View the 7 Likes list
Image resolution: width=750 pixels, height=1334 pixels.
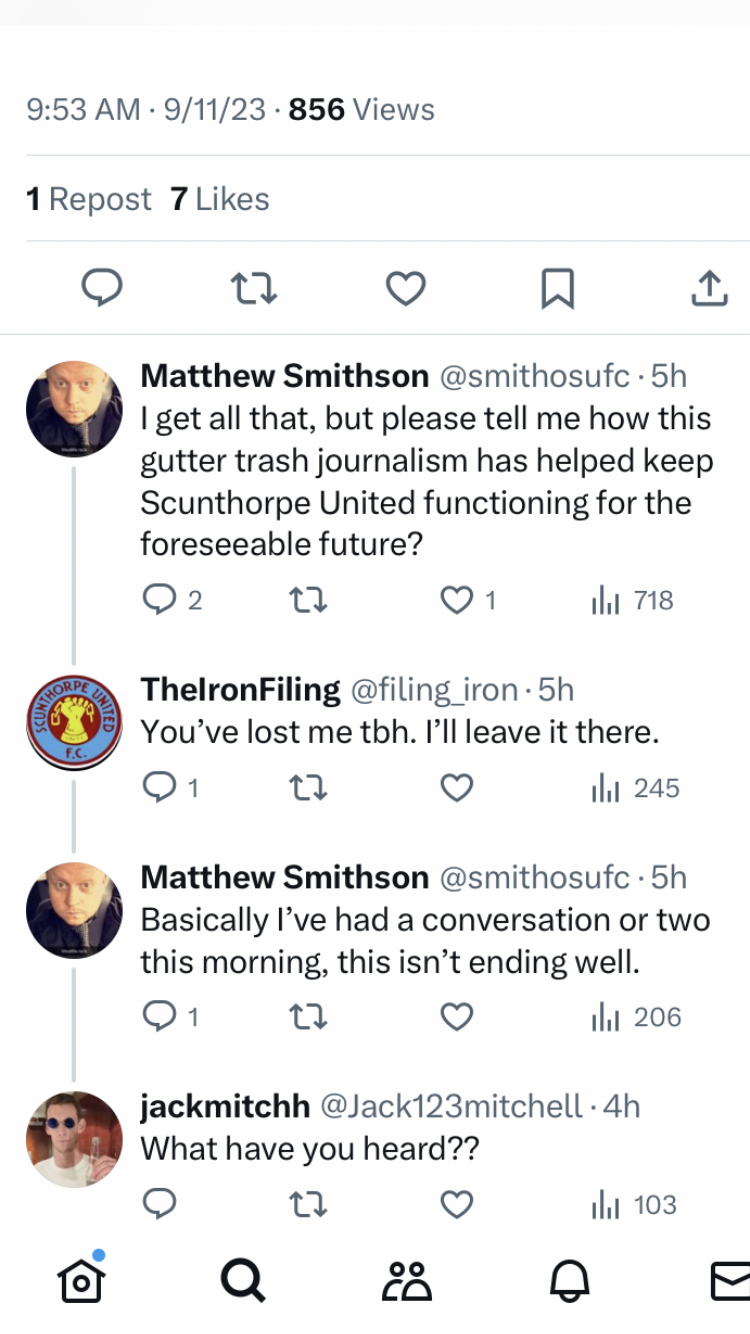tap(220, 199)
